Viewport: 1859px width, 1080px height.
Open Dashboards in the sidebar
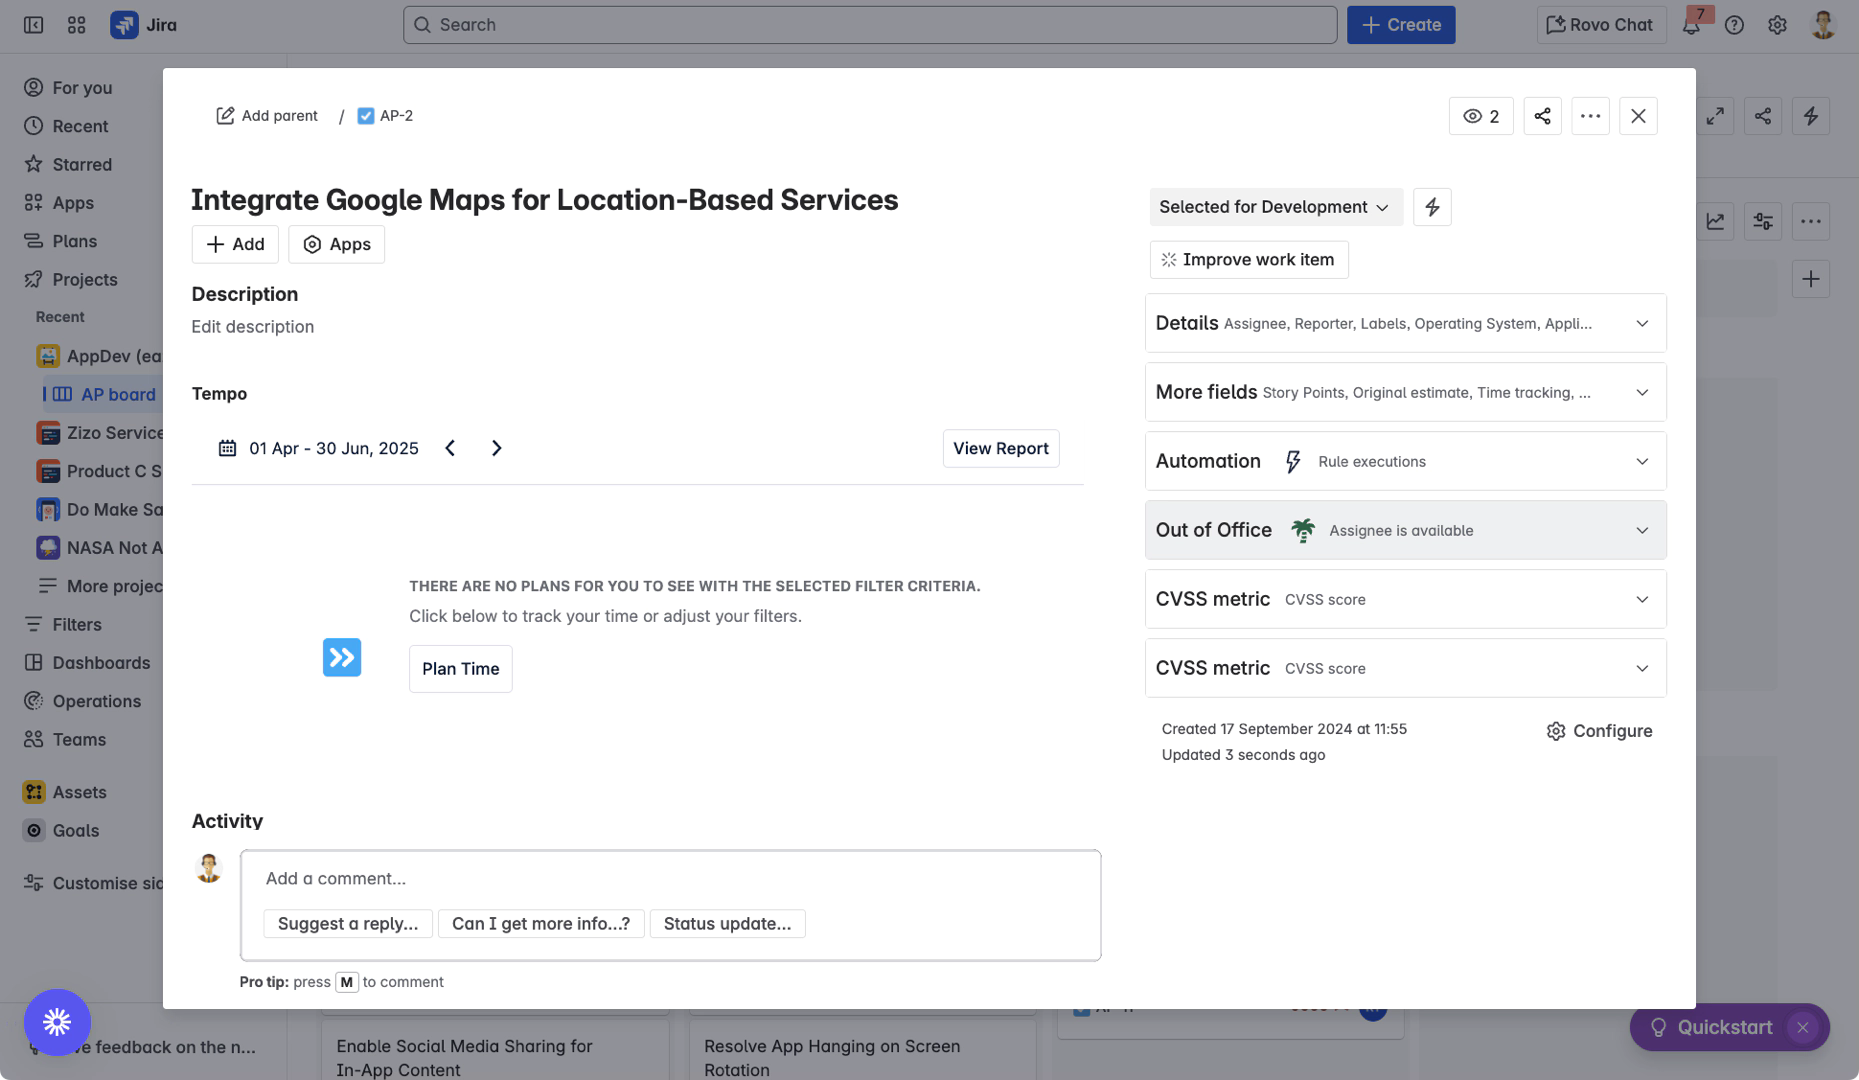coord(101,663)
